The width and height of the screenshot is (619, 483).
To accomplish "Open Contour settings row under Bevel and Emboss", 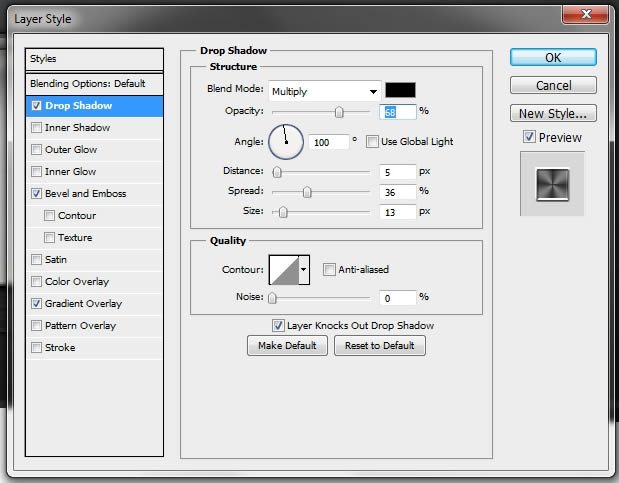I will coord(94,216).
